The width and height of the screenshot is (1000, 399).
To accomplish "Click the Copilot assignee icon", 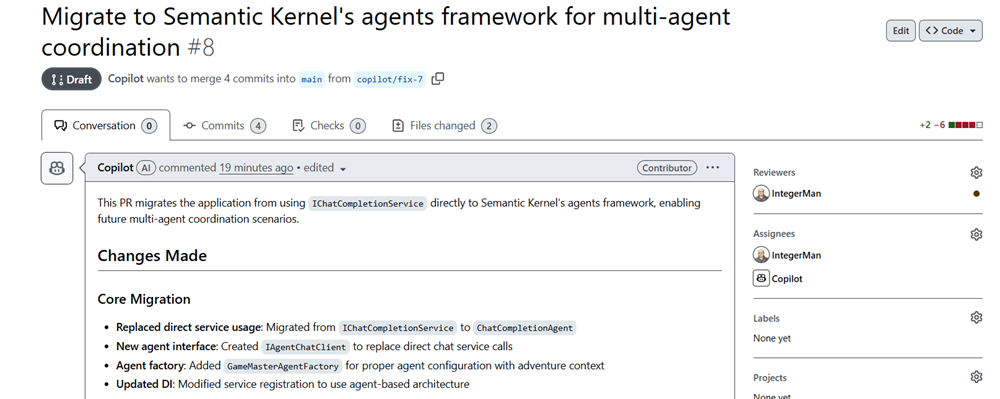I will [x=761, y=279].
